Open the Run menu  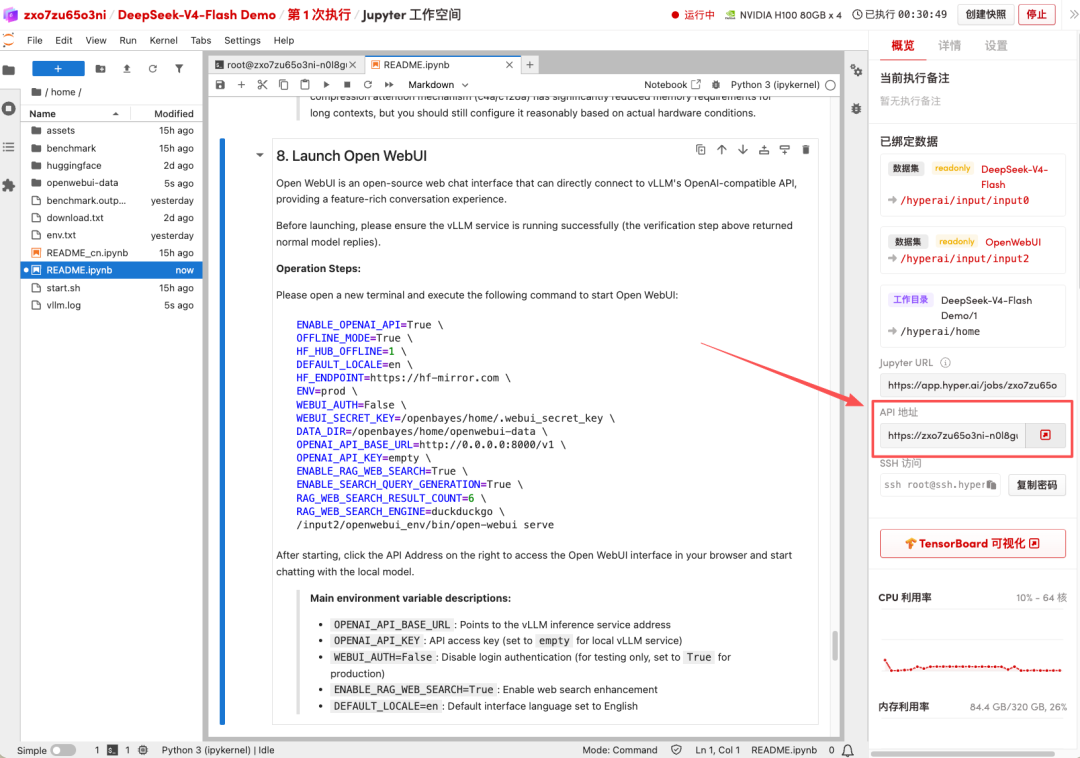point(127,41)
